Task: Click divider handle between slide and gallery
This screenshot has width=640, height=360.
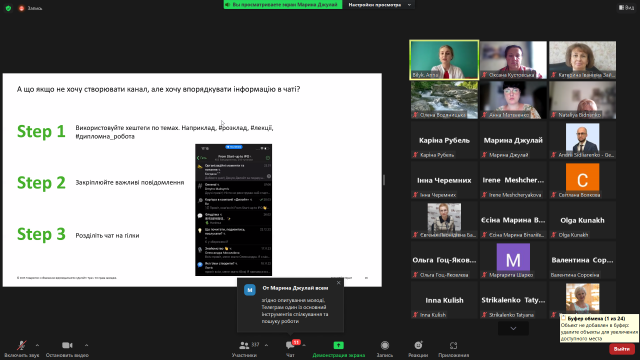Action: coord(384,180)
